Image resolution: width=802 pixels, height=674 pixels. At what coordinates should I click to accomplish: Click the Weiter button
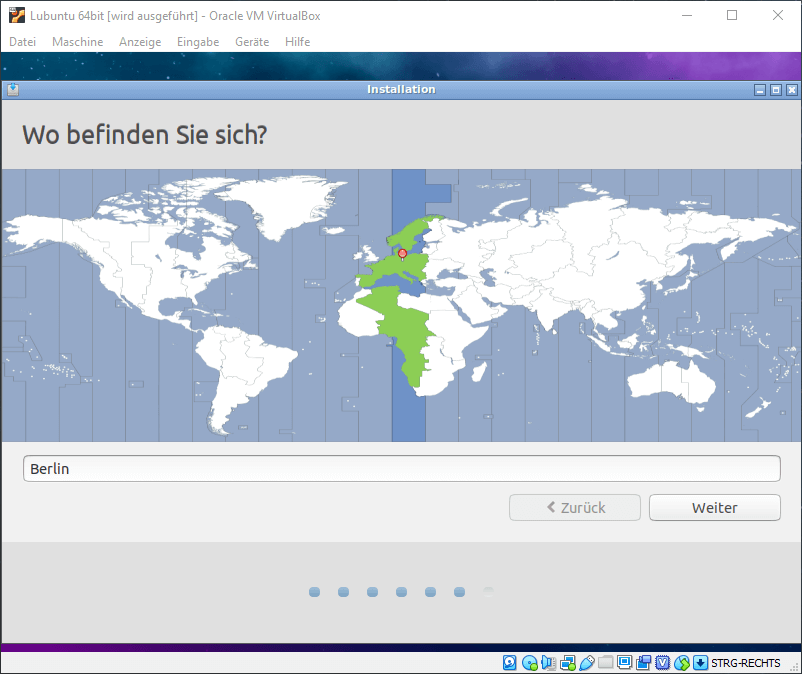click(x=715, y=507)
